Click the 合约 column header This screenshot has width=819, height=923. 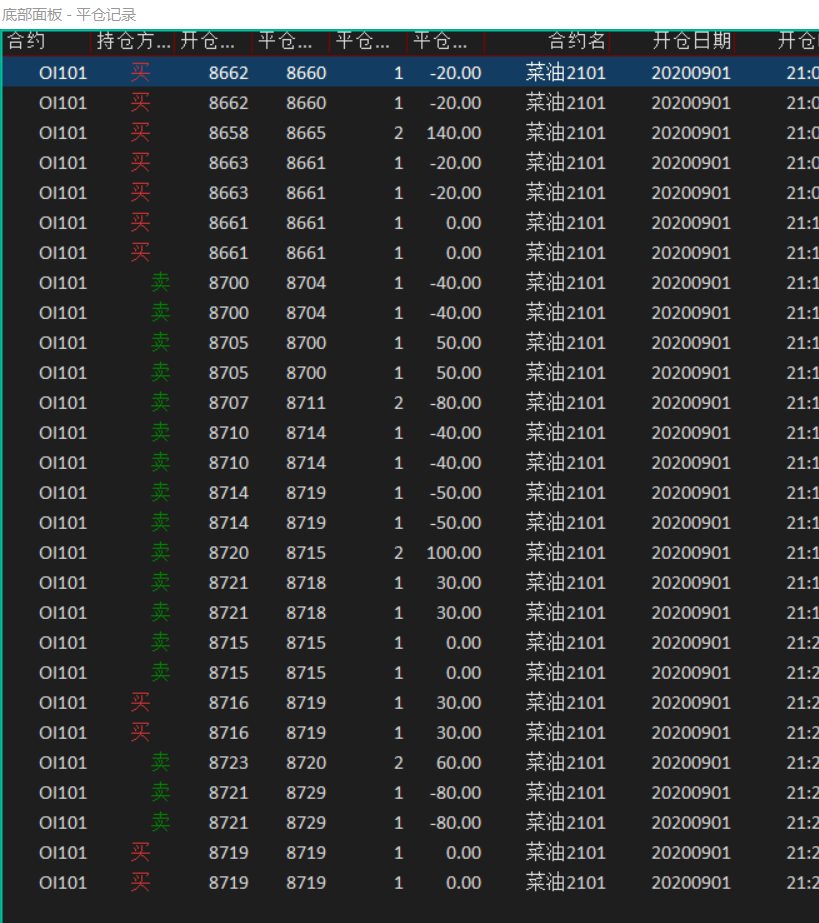26,41
